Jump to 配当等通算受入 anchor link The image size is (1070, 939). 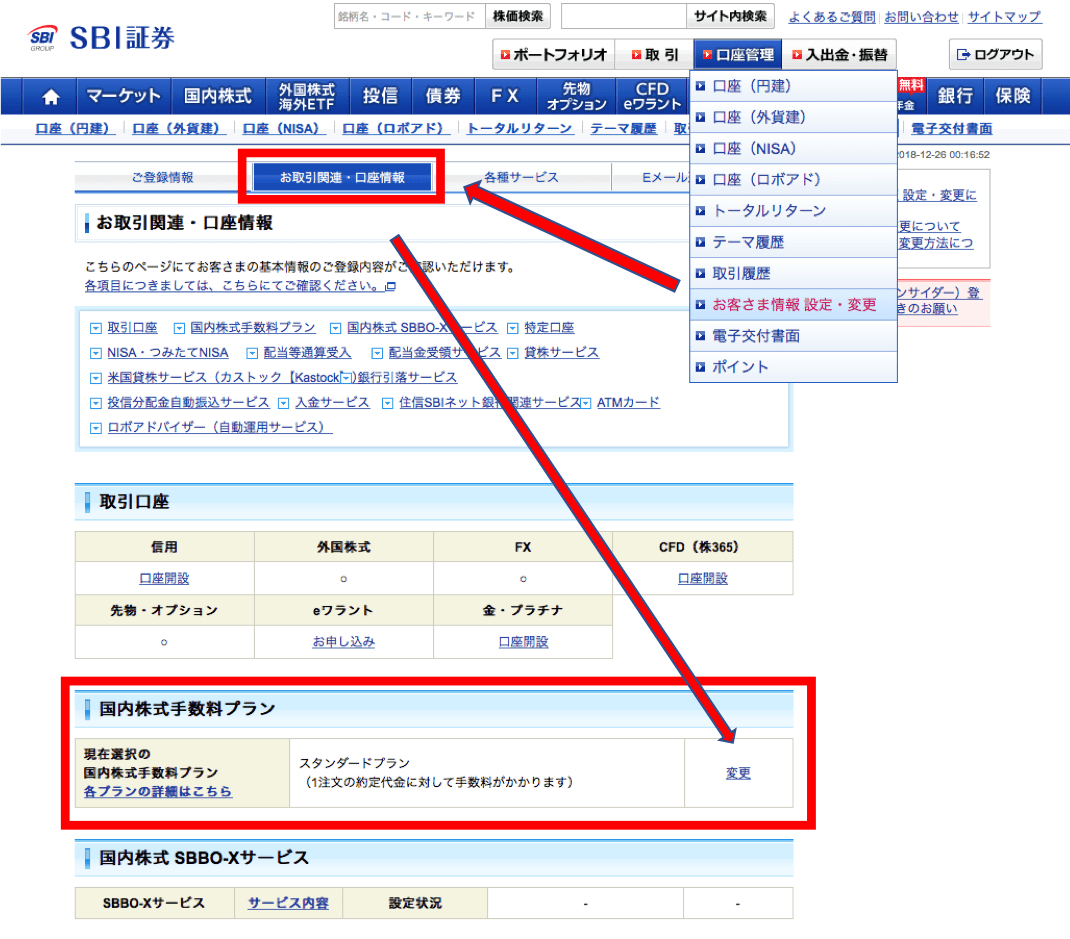click(x=307, y=353)
